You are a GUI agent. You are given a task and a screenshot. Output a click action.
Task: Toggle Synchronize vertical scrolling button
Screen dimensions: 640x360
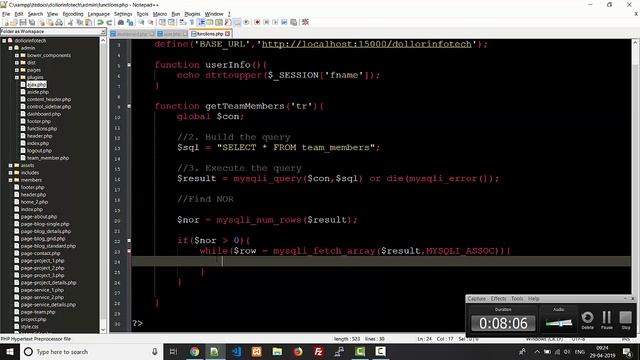pyautogui.click(x=162, y=22)
